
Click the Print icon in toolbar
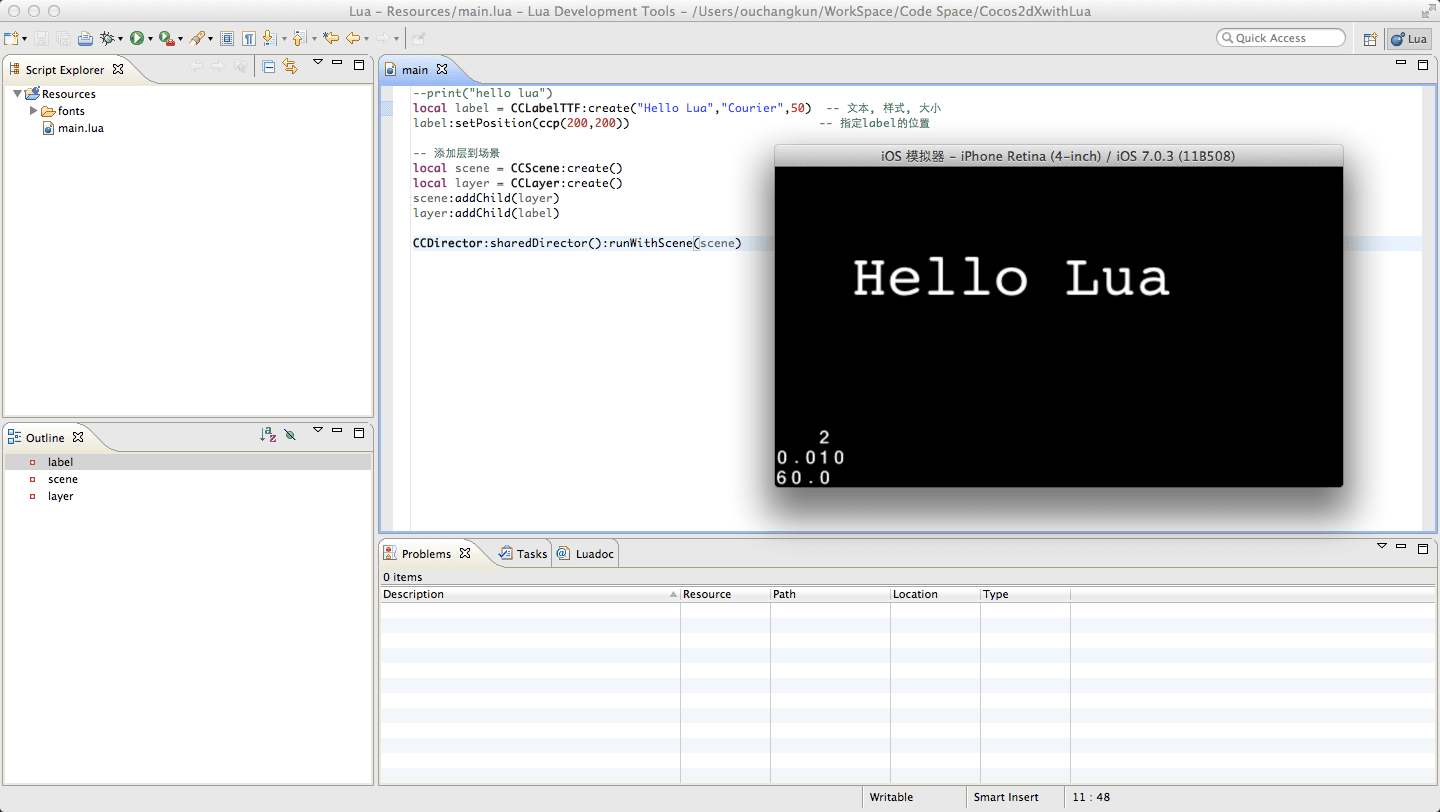tap(85, 38)
